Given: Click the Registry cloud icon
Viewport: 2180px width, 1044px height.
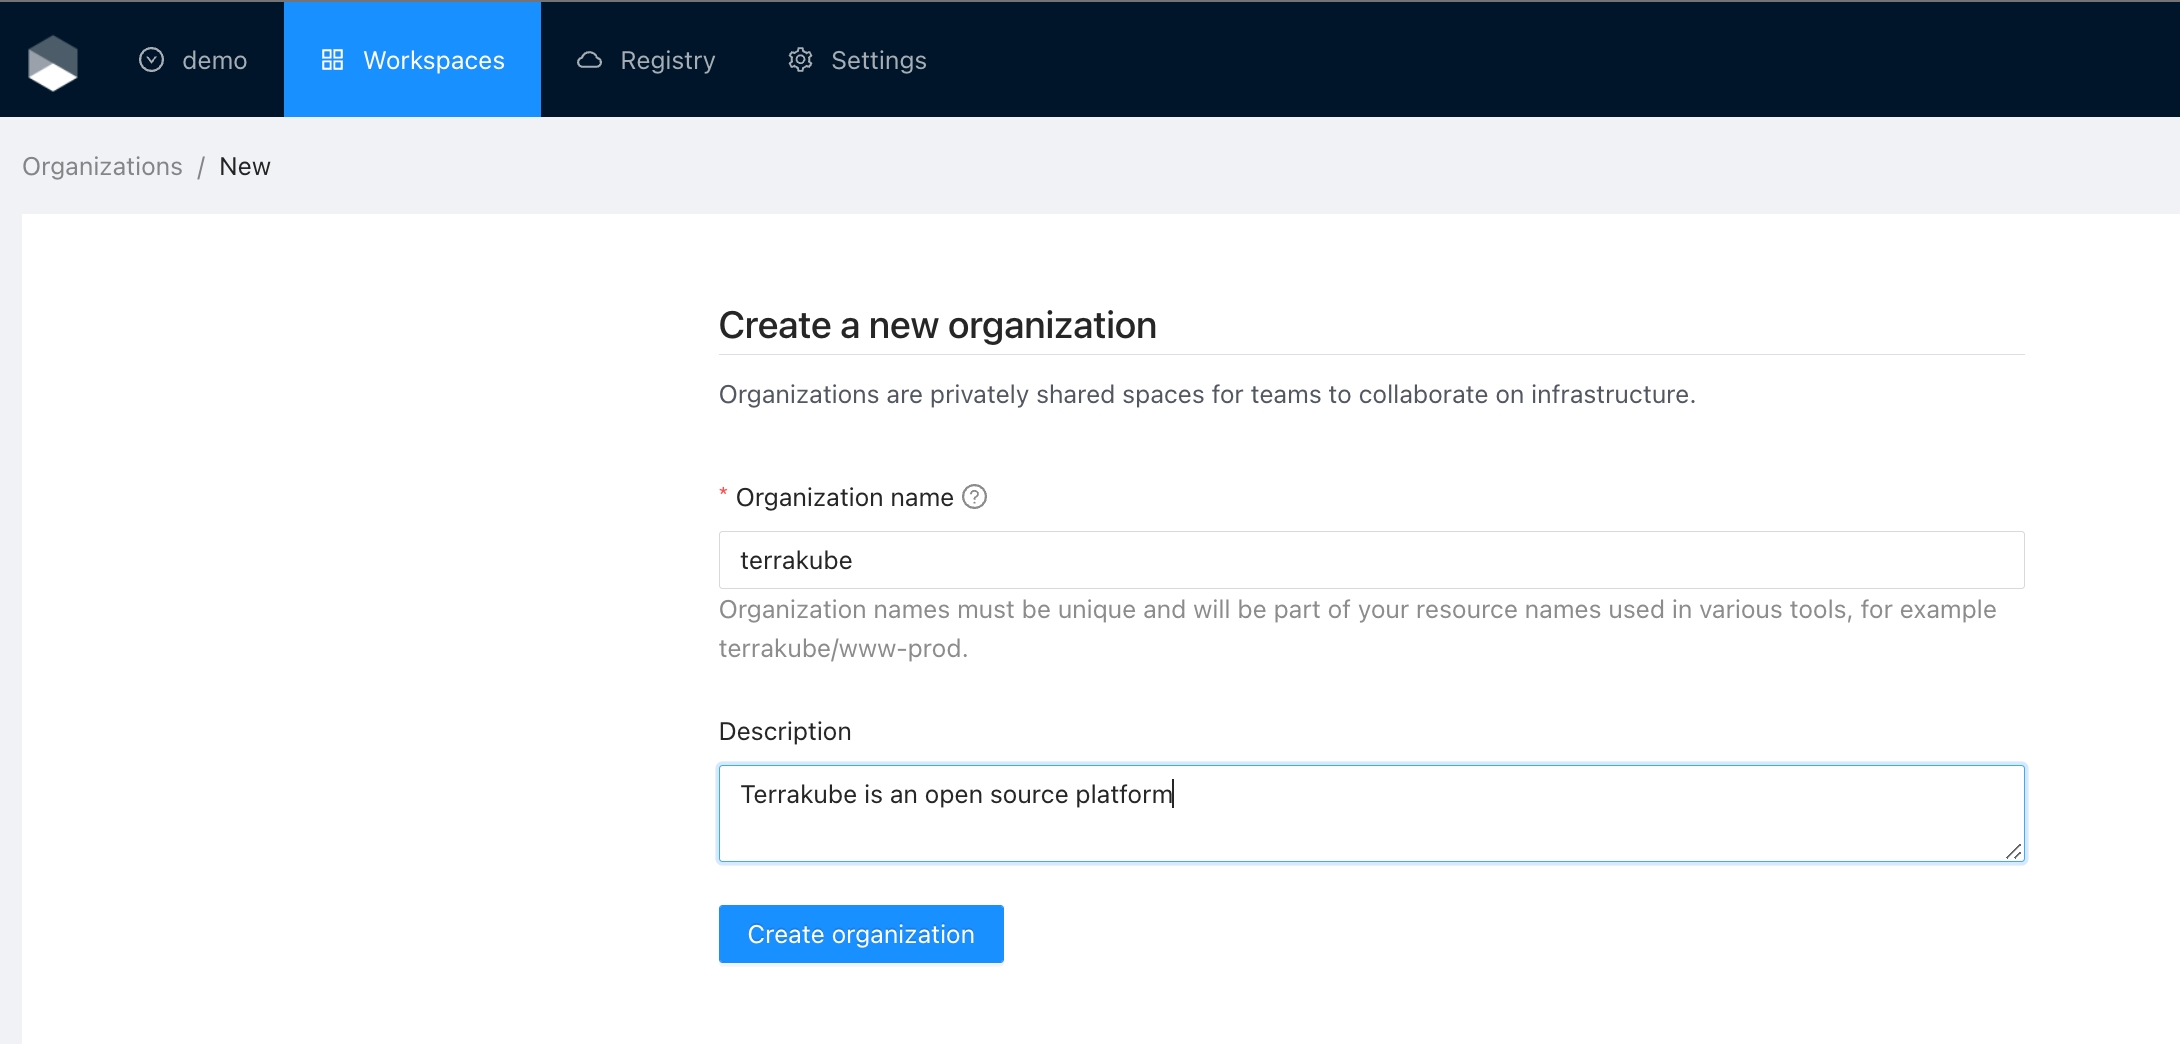Looking at the screenshot, I should [589, 60].
